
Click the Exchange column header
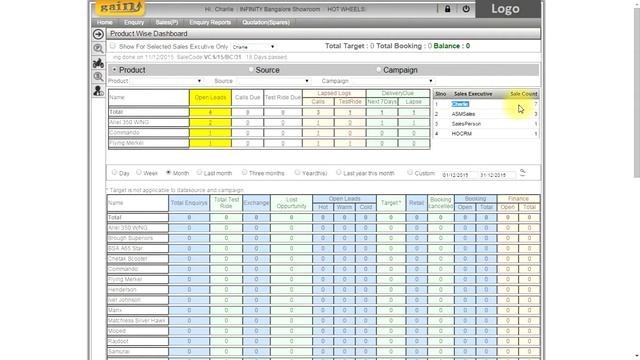click(256, 203)
